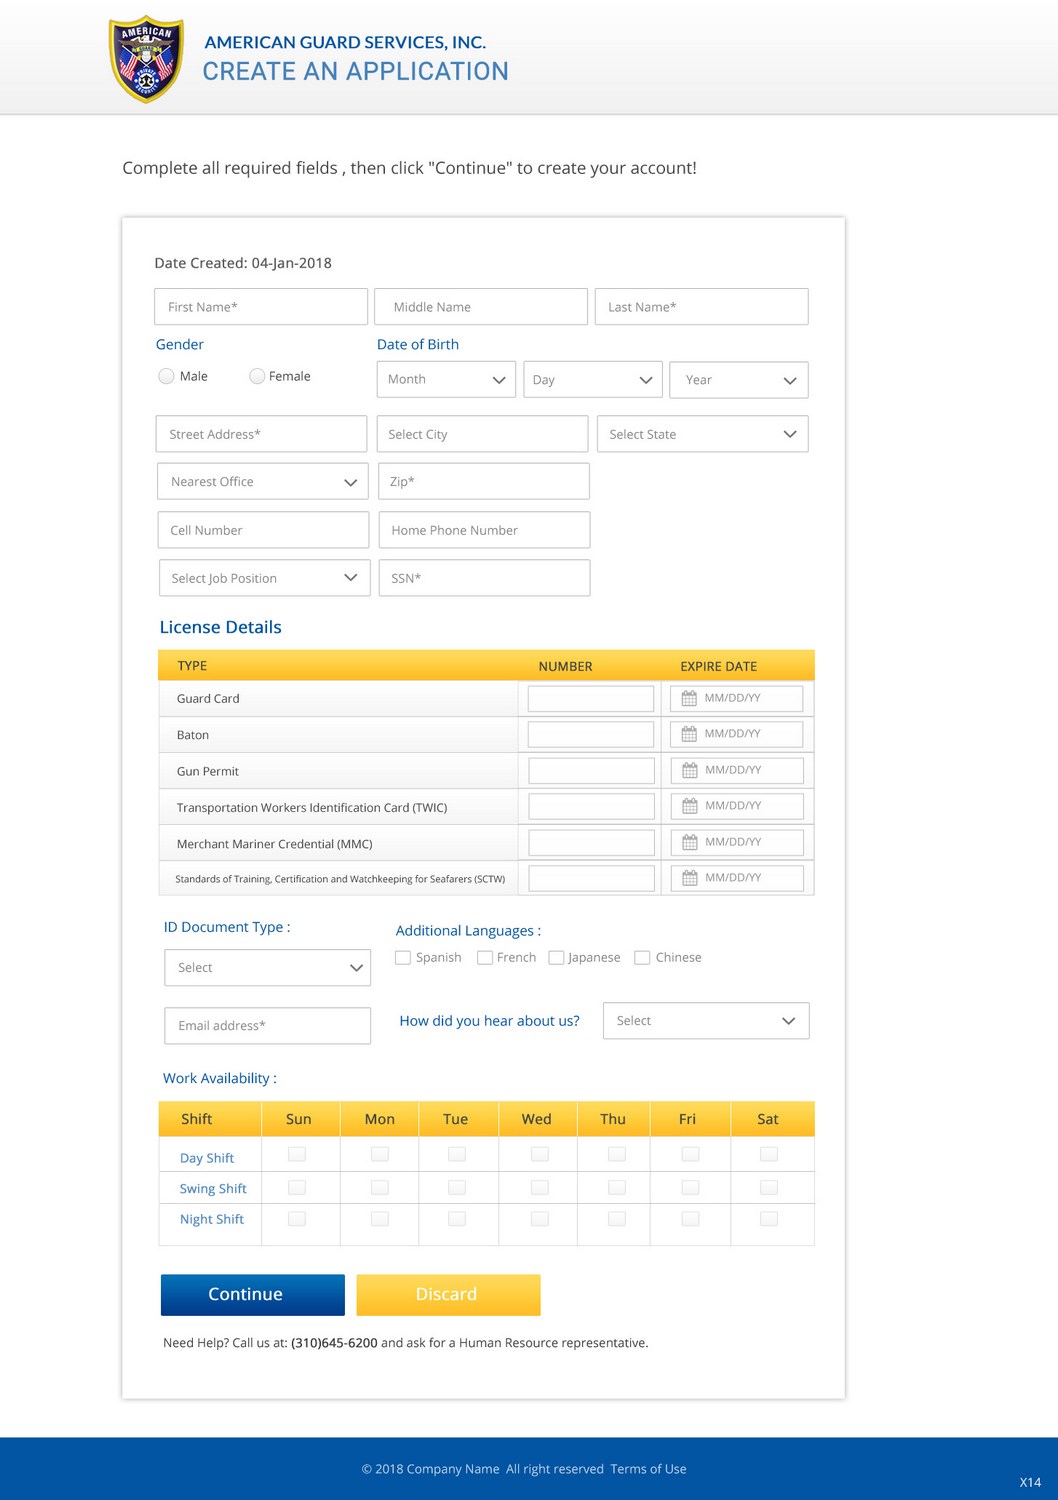Viewport: 1058px width, 1500px height.
Task: Click the Merchant Mariner Credential calendar icon
Action: click(x=689, y=842)
